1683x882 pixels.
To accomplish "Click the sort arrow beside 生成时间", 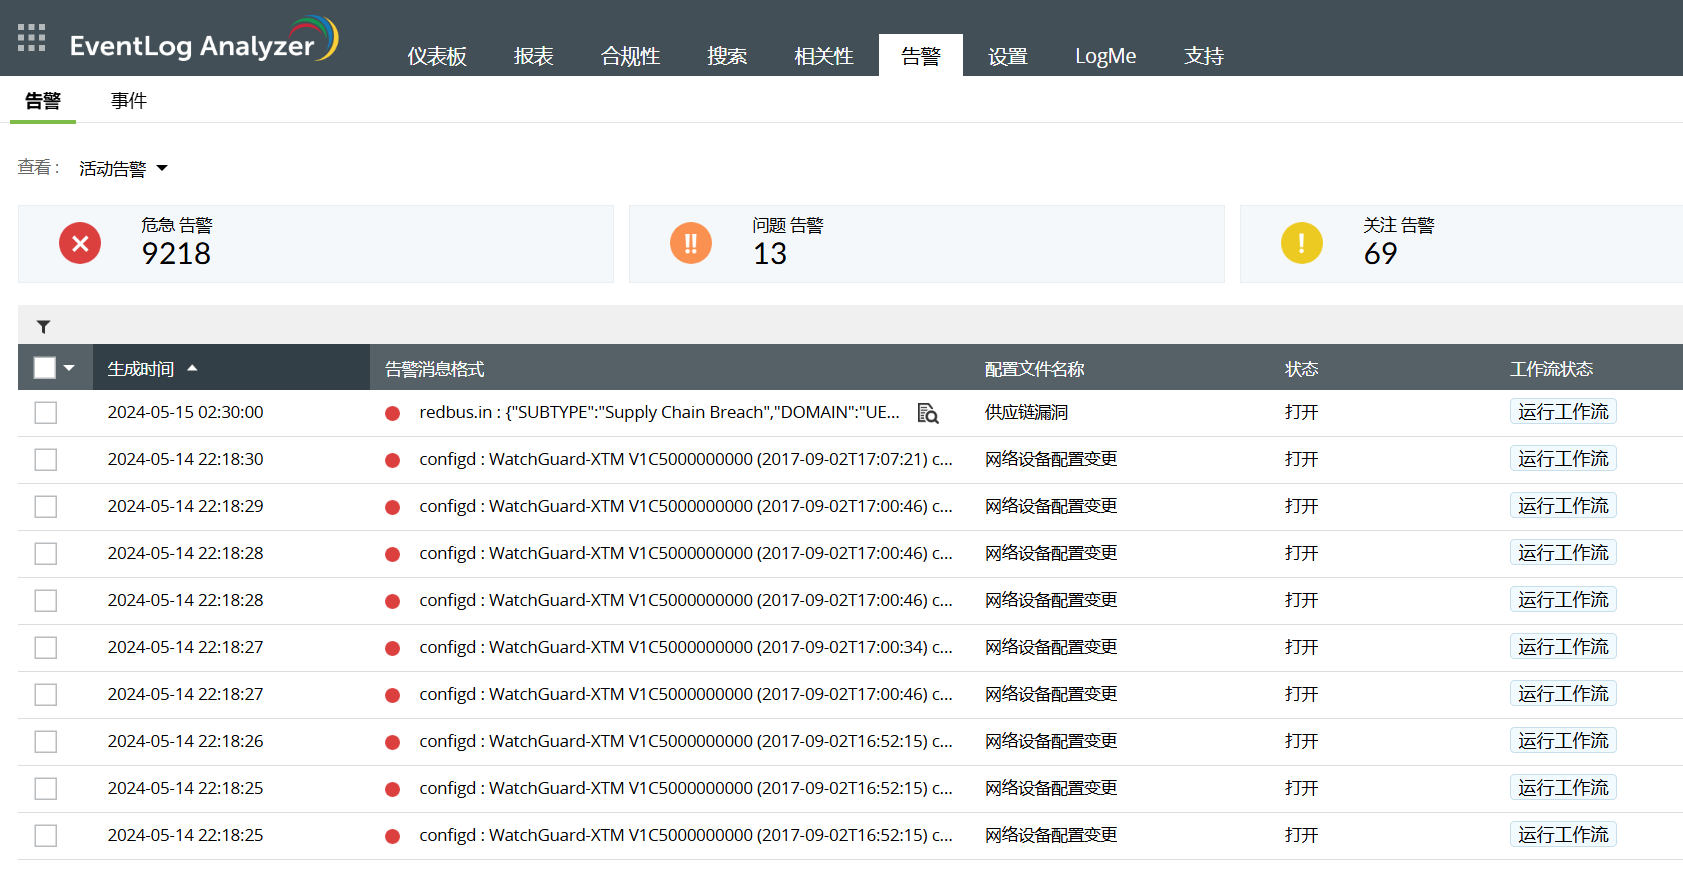I will tap(192, 368).
